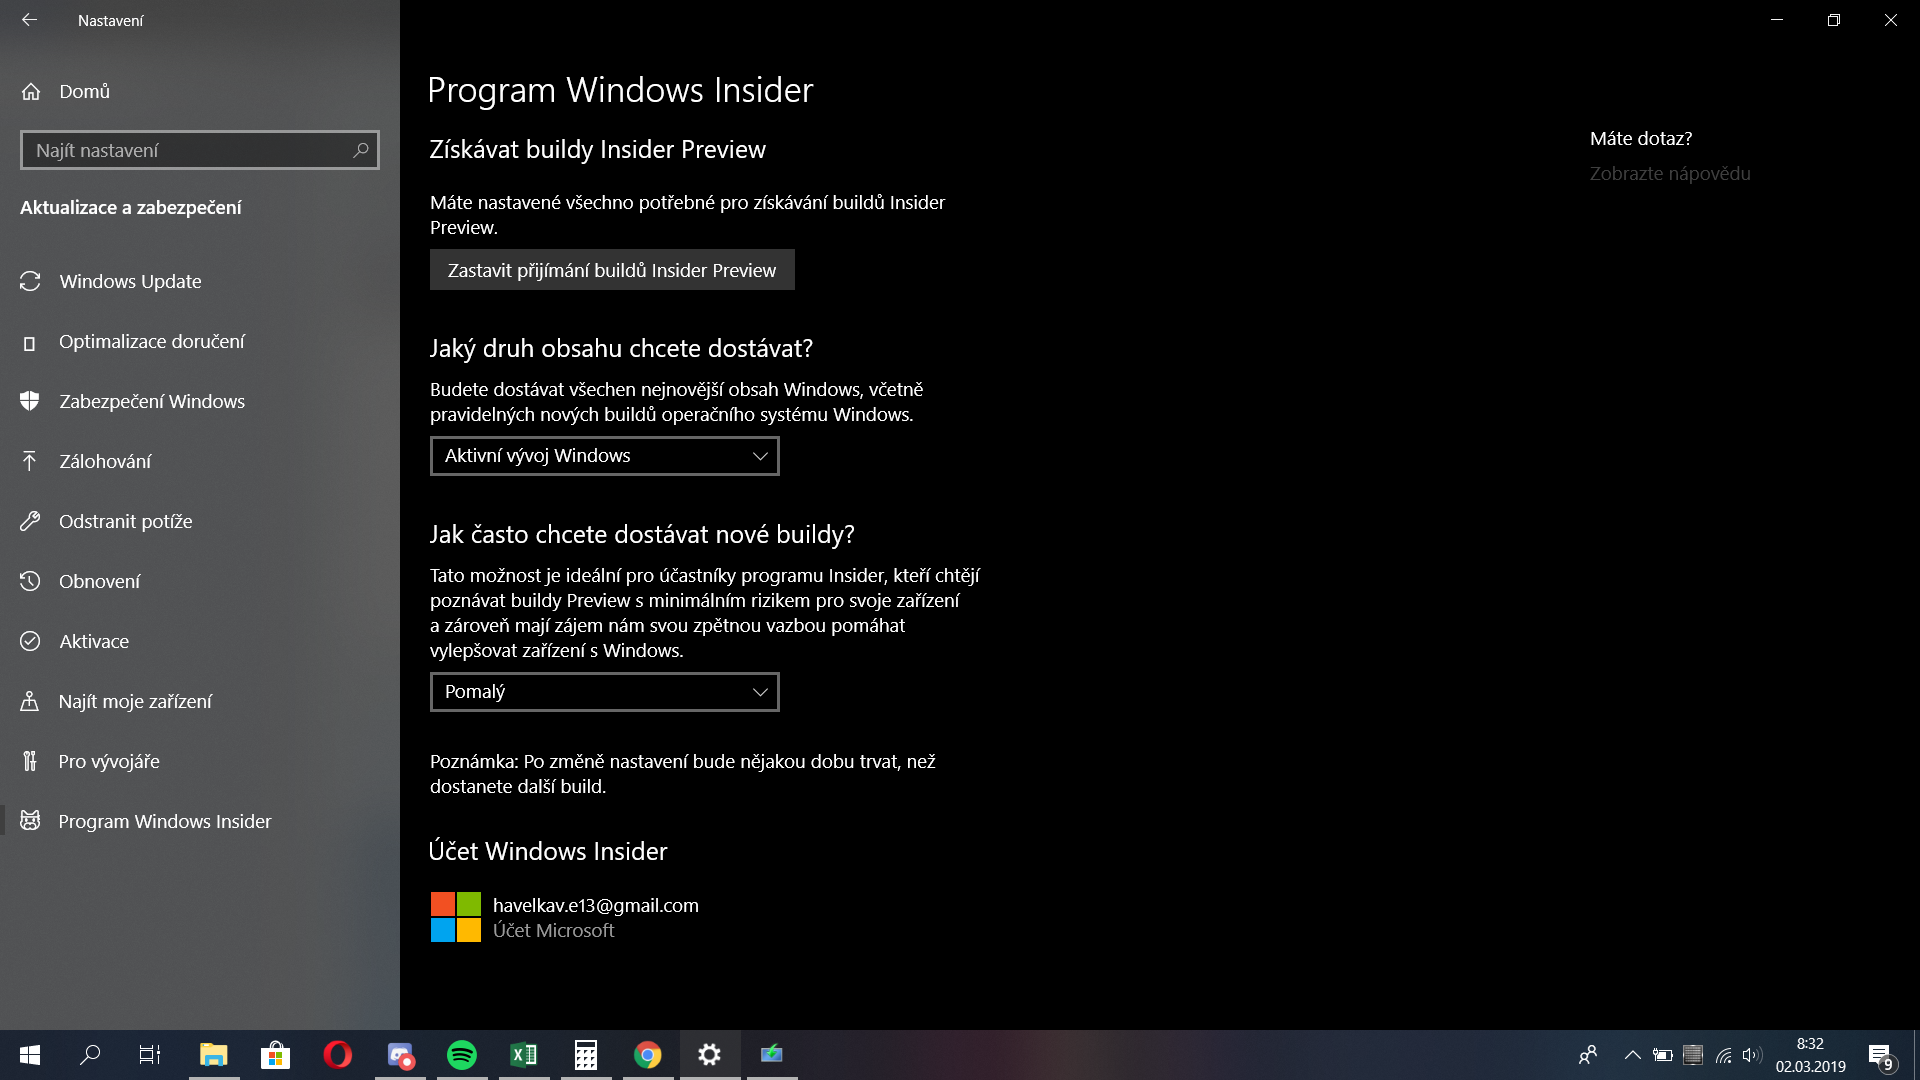This screenshot has width=1920, height=1080.
Task: Click the Zobrazte nápovědu help link
Action: pos(1670,173)
